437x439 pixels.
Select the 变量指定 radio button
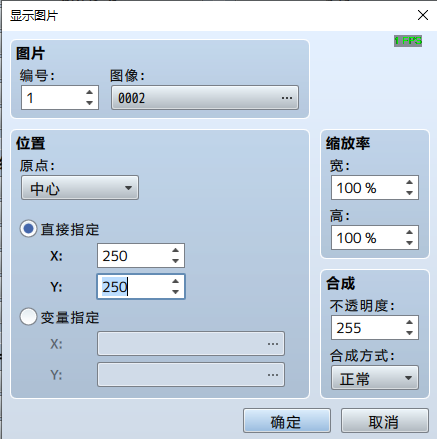point(28,317)
